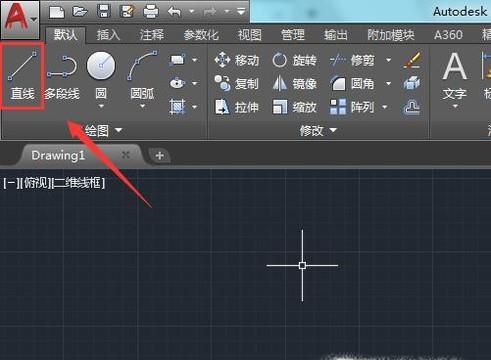This screenshot has height=360, width=491.
Task: Open the 修剪 trim dropdown arrow
Action: coord(389,60)
